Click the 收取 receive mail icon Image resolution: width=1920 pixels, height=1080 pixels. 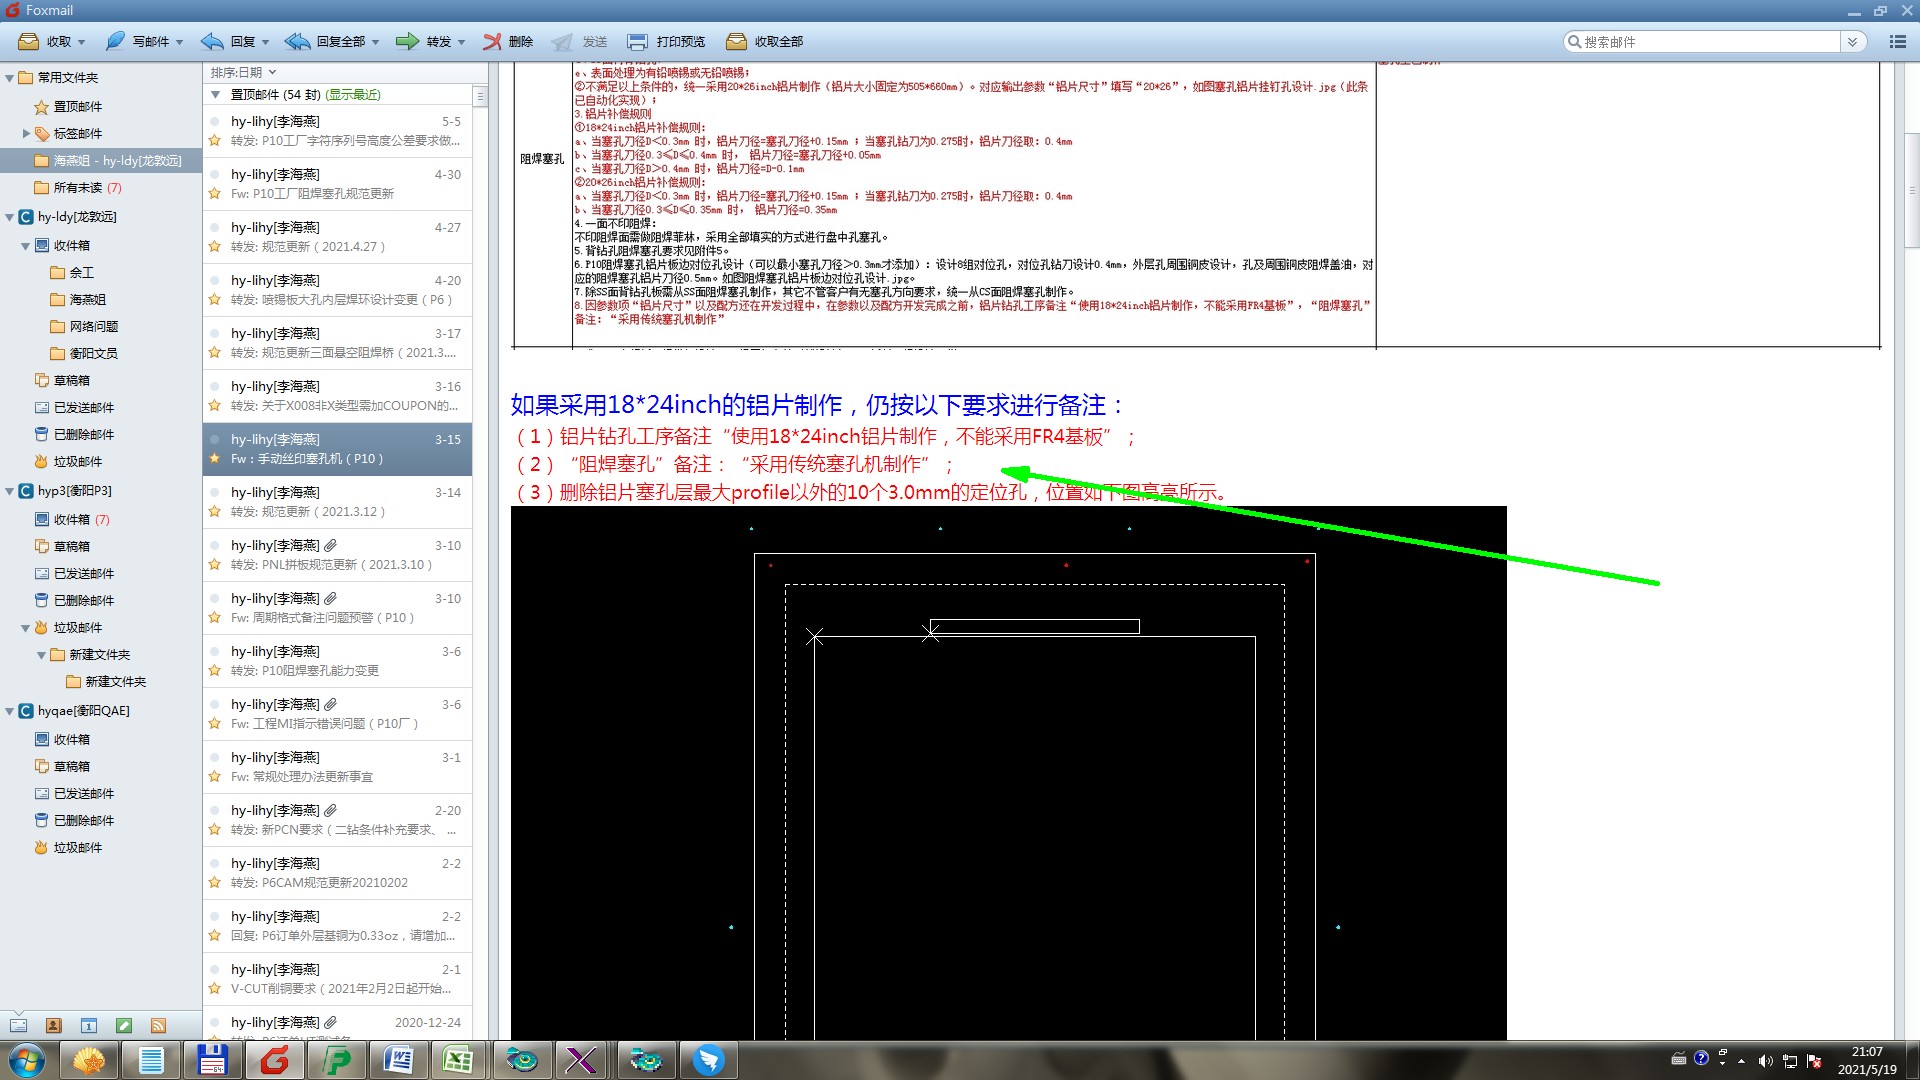click(x=29, y=41)
